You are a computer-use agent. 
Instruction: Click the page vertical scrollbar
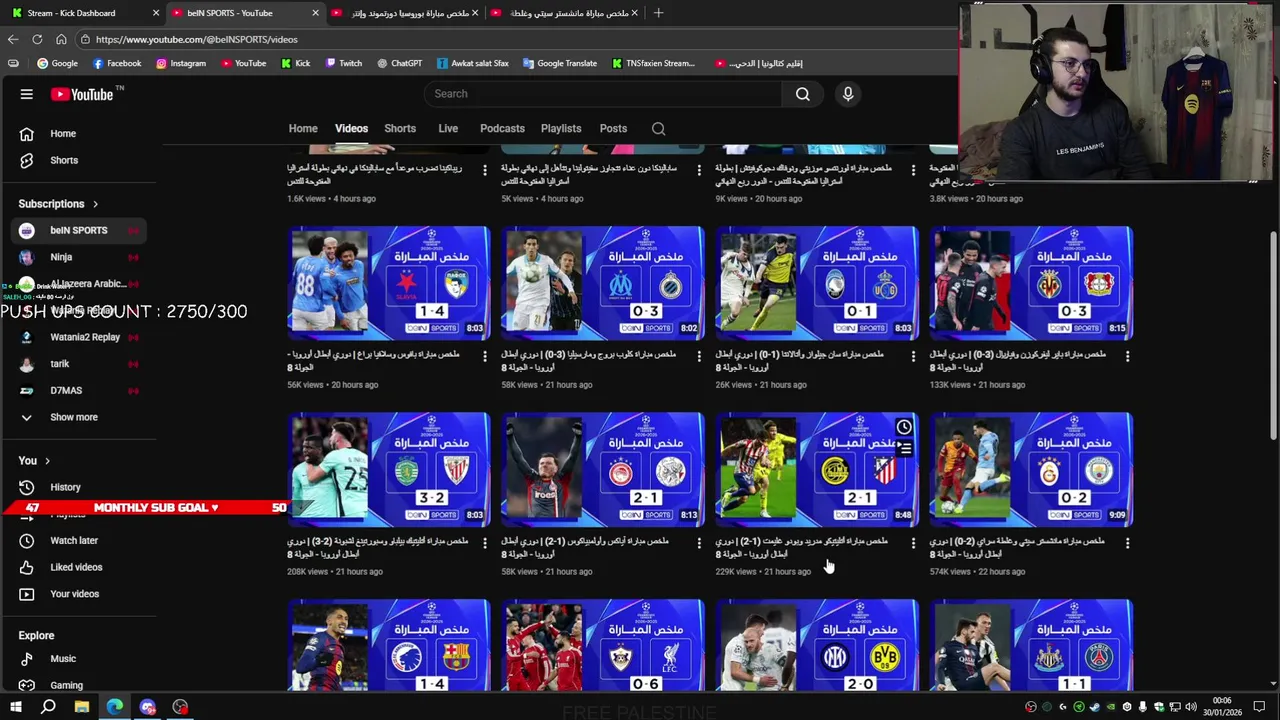(x=1273, y=337)
